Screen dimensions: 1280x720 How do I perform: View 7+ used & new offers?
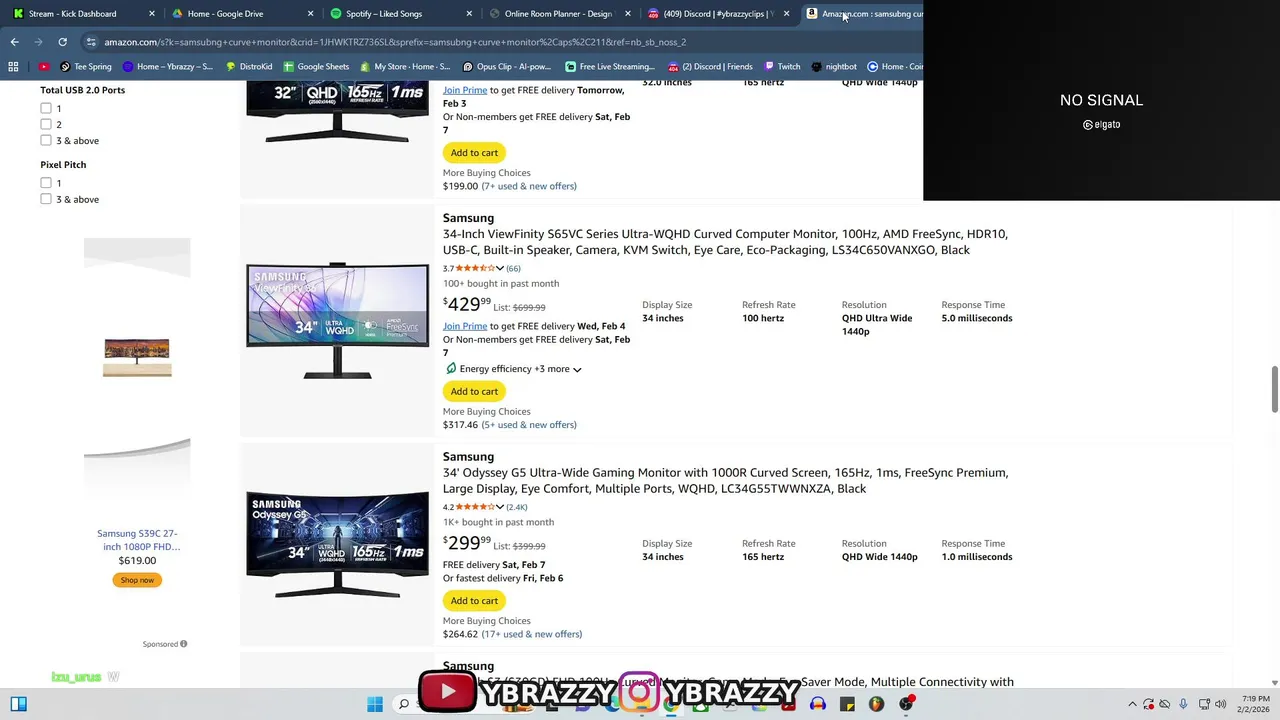tap(529, 186)
